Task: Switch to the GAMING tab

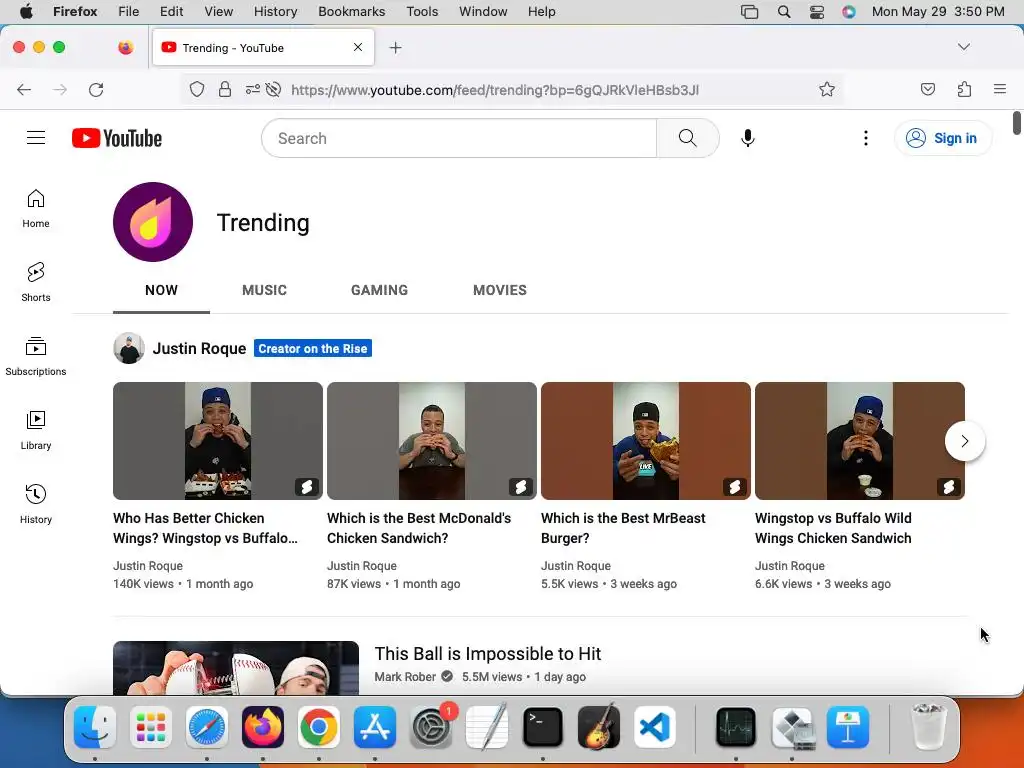Action: (379, 290)
